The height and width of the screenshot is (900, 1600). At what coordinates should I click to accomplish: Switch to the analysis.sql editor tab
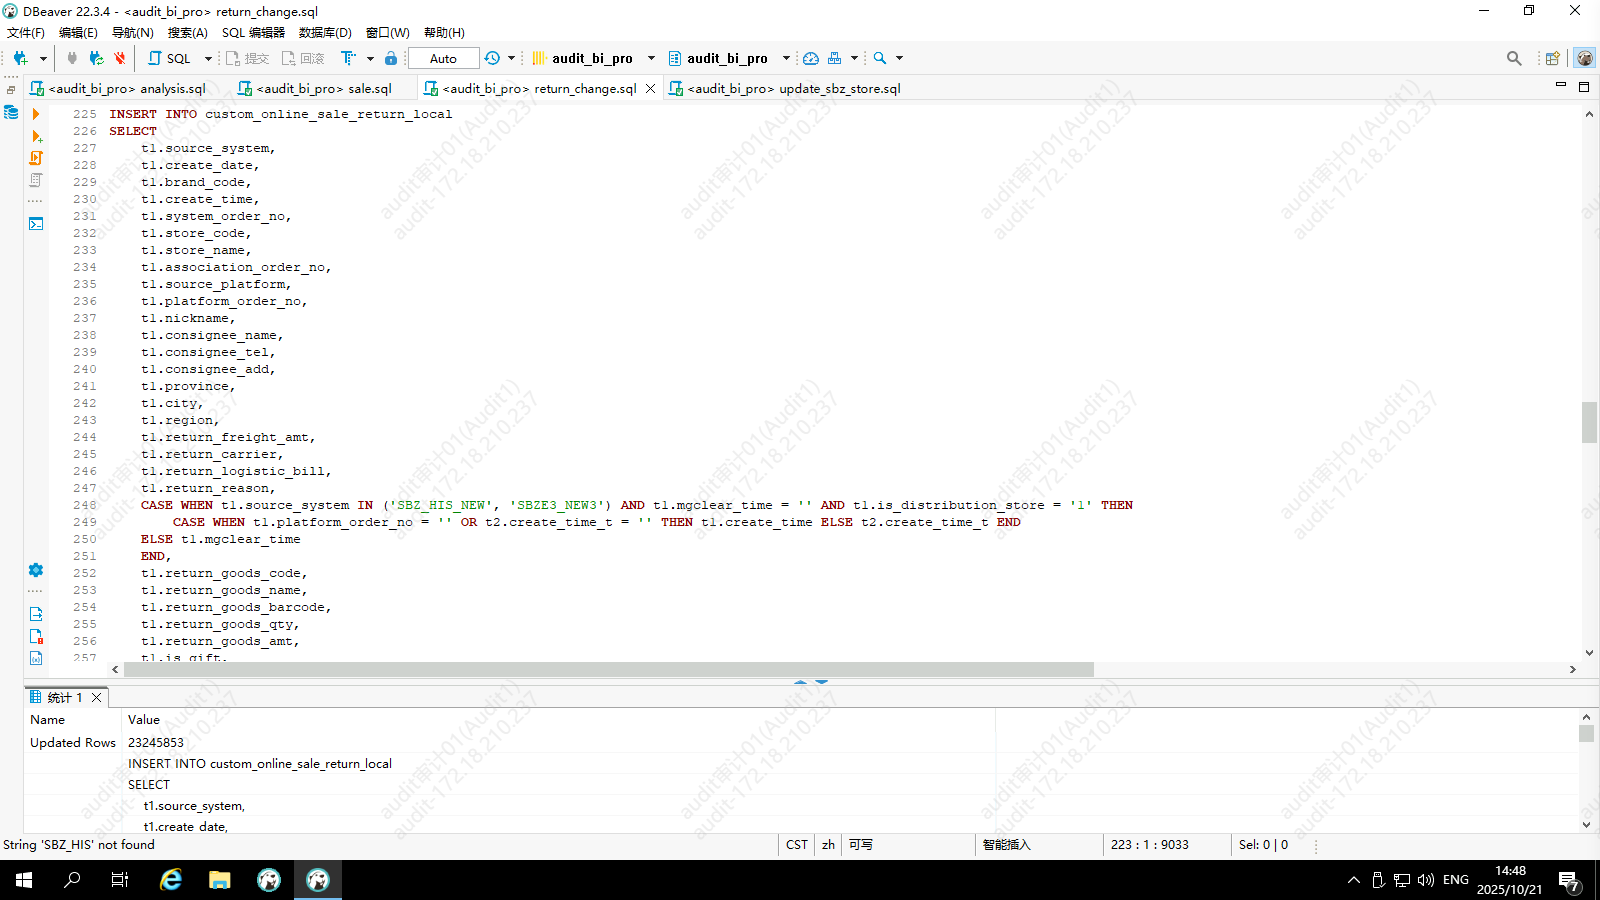(x=126, y=88)
